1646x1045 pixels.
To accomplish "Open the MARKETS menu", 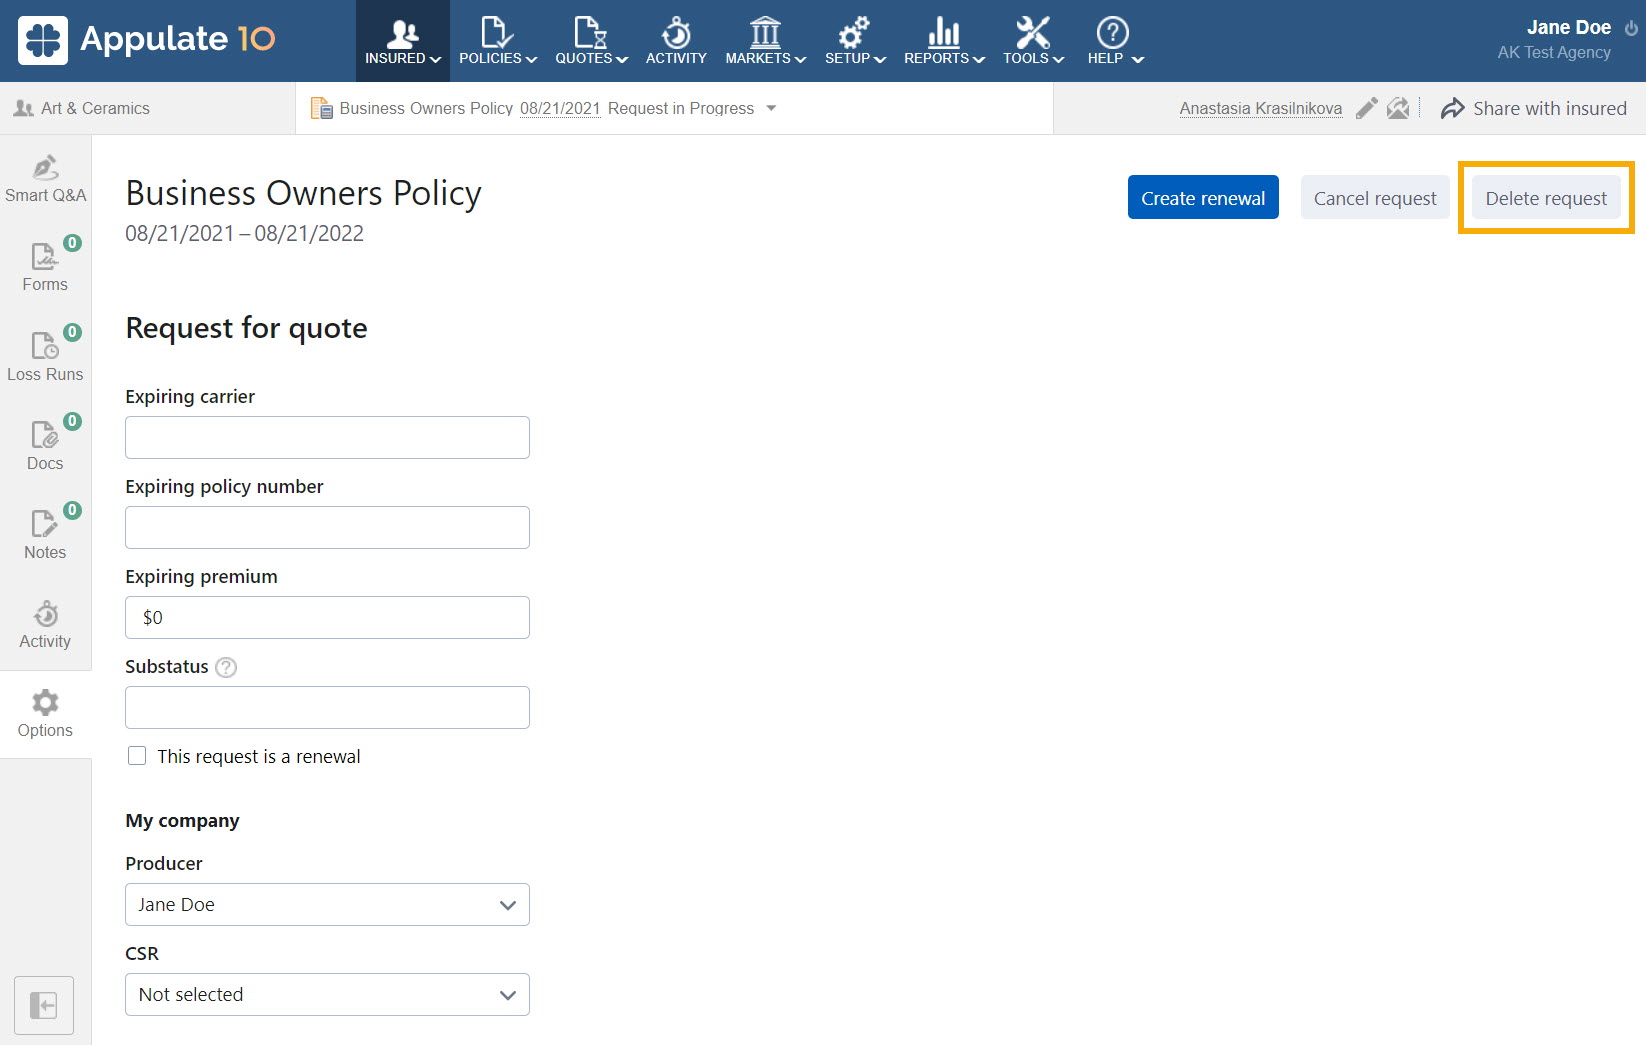I will click(763, 41).
